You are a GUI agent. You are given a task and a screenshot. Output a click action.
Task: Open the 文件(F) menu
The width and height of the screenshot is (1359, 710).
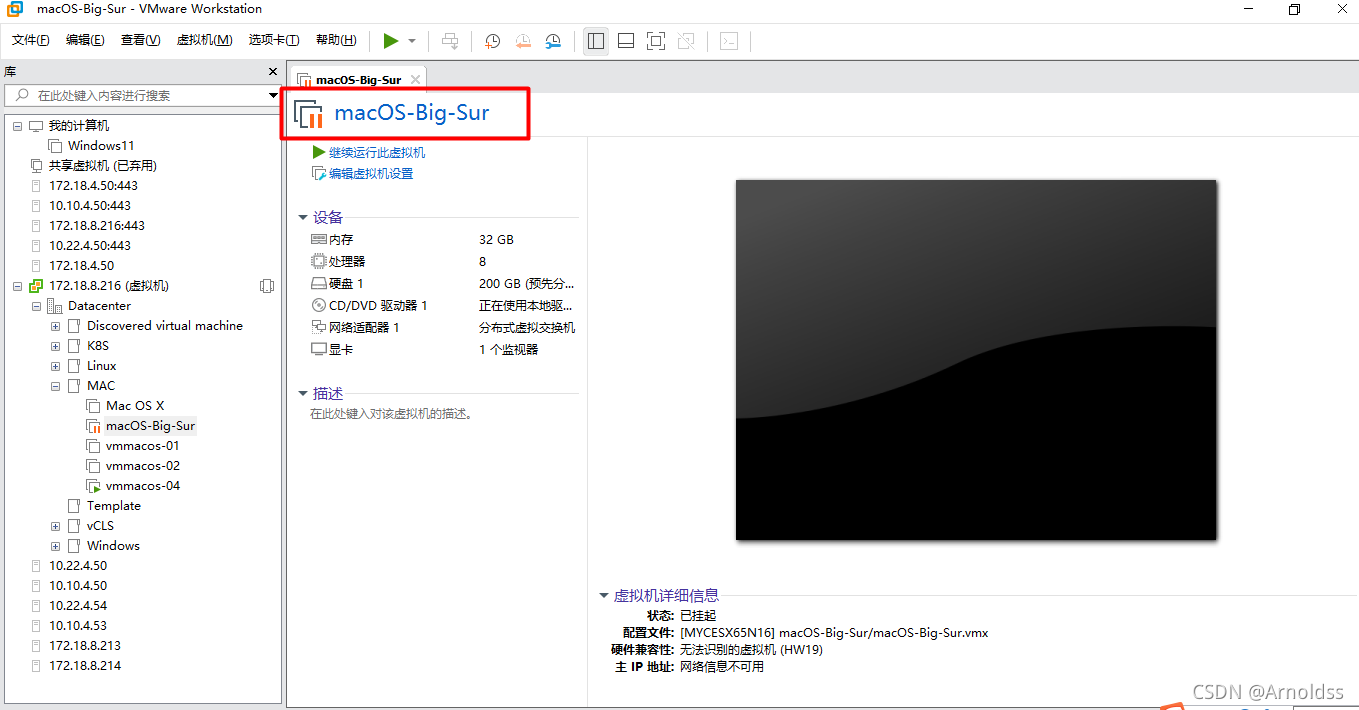coord(31,40)
